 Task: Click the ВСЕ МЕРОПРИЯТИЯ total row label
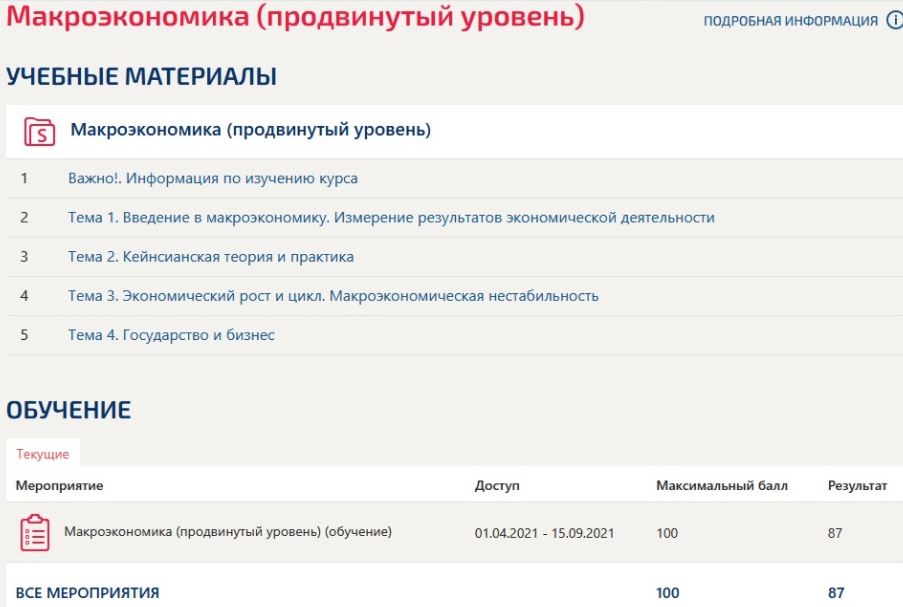pos(87,593)
